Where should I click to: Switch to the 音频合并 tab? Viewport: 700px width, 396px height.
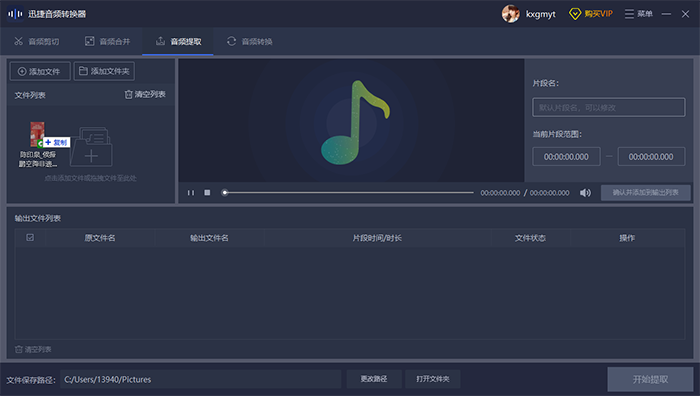(x=107, y=42)
